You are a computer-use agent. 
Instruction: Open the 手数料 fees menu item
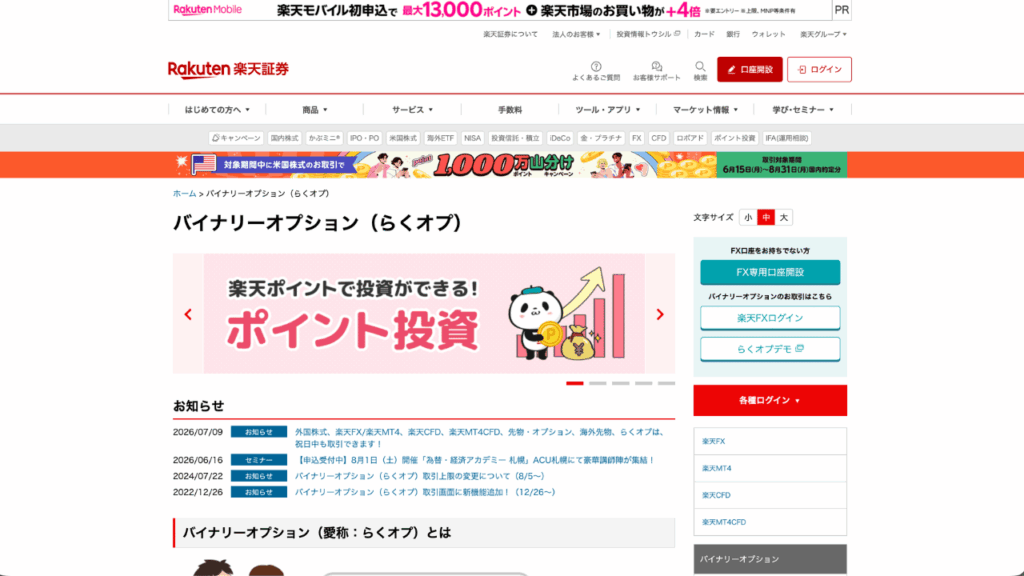(x=510, y=110)
